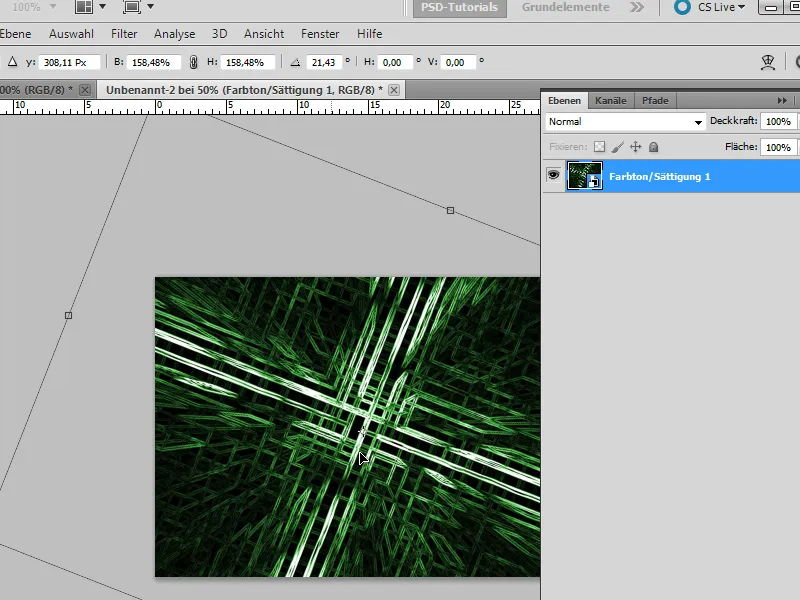Expand the Screen Mode dropdown arrow

click(x=151, y=7)
